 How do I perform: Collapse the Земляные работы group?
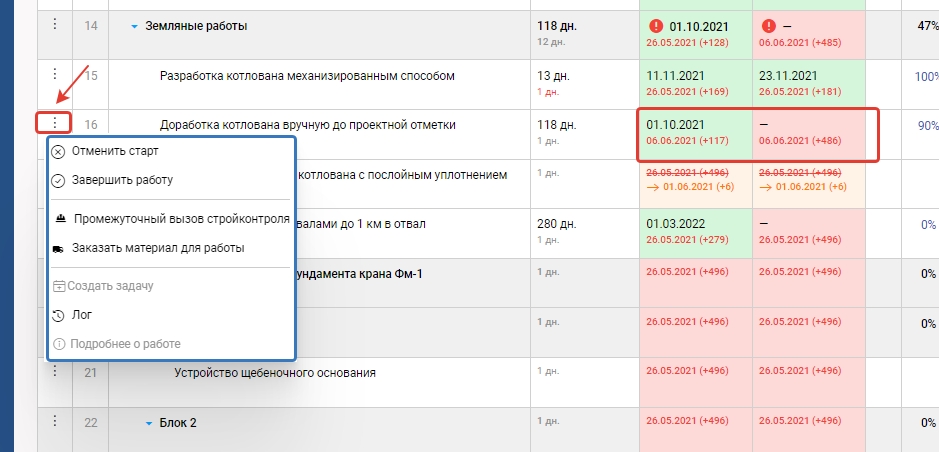134,27
